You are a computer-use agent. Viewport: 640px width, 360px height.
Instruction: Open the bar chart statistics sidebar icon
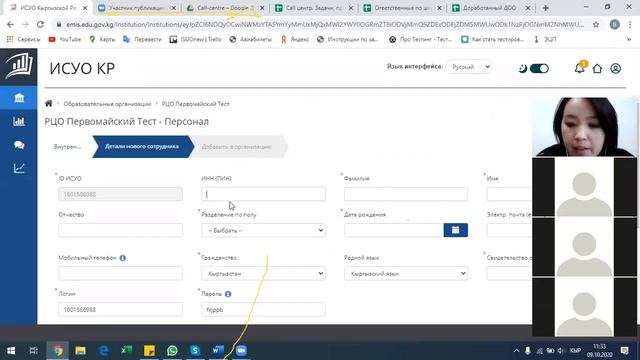tap(19, 121)
